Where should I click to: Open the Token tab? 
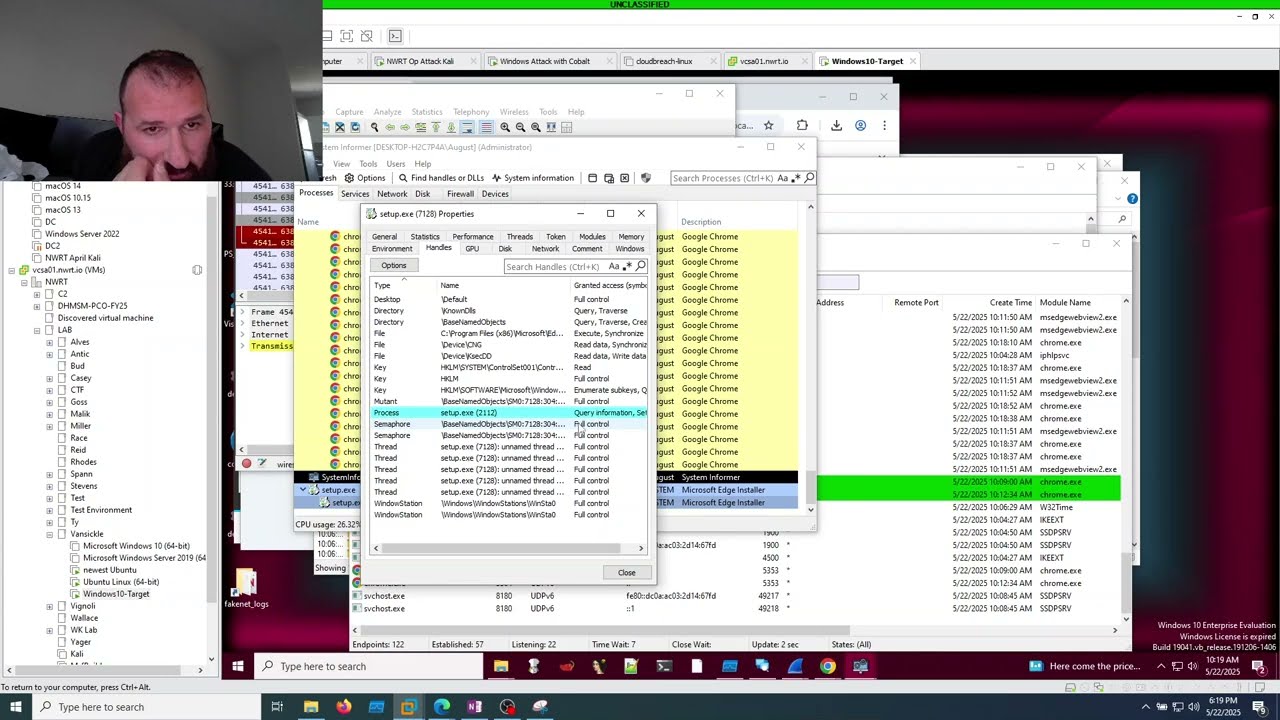pyautogui.click(x=555, y=237)
